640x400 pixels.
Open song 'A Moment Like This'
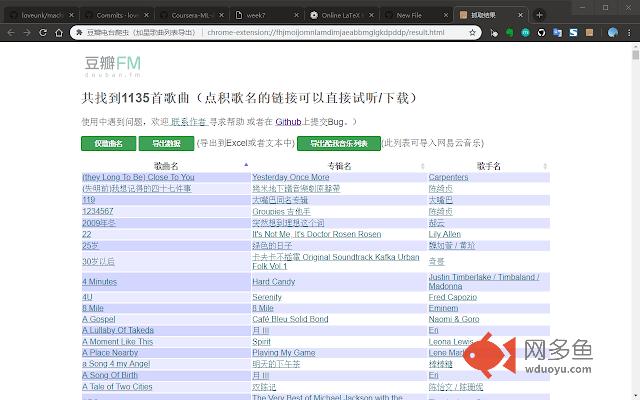[x=118, y=342]
